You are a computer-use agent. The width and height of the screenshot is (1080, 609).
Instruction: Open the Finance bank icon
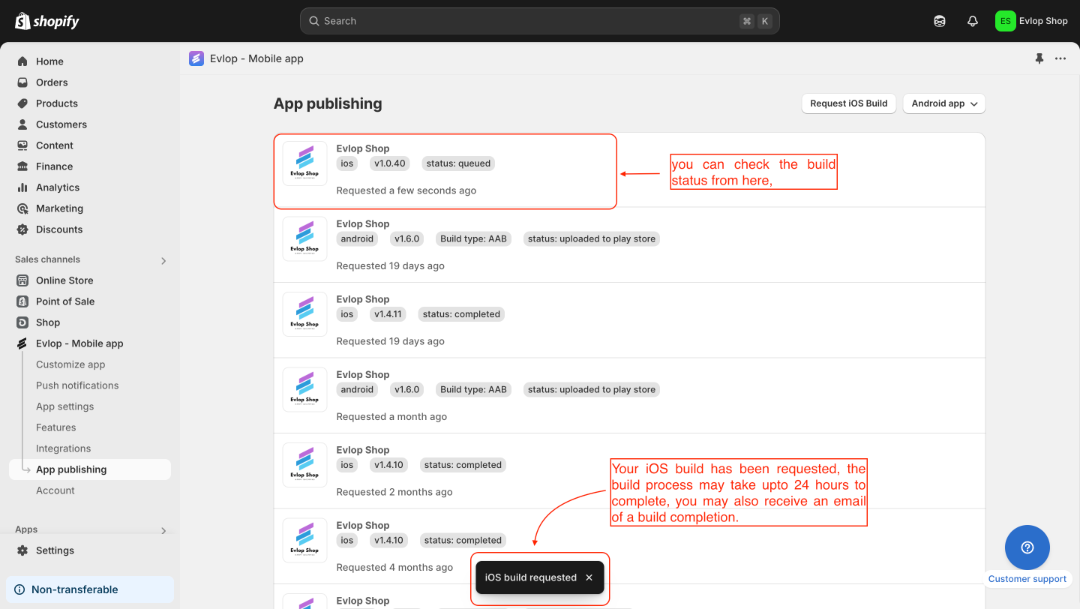click(x=23, y=167)
